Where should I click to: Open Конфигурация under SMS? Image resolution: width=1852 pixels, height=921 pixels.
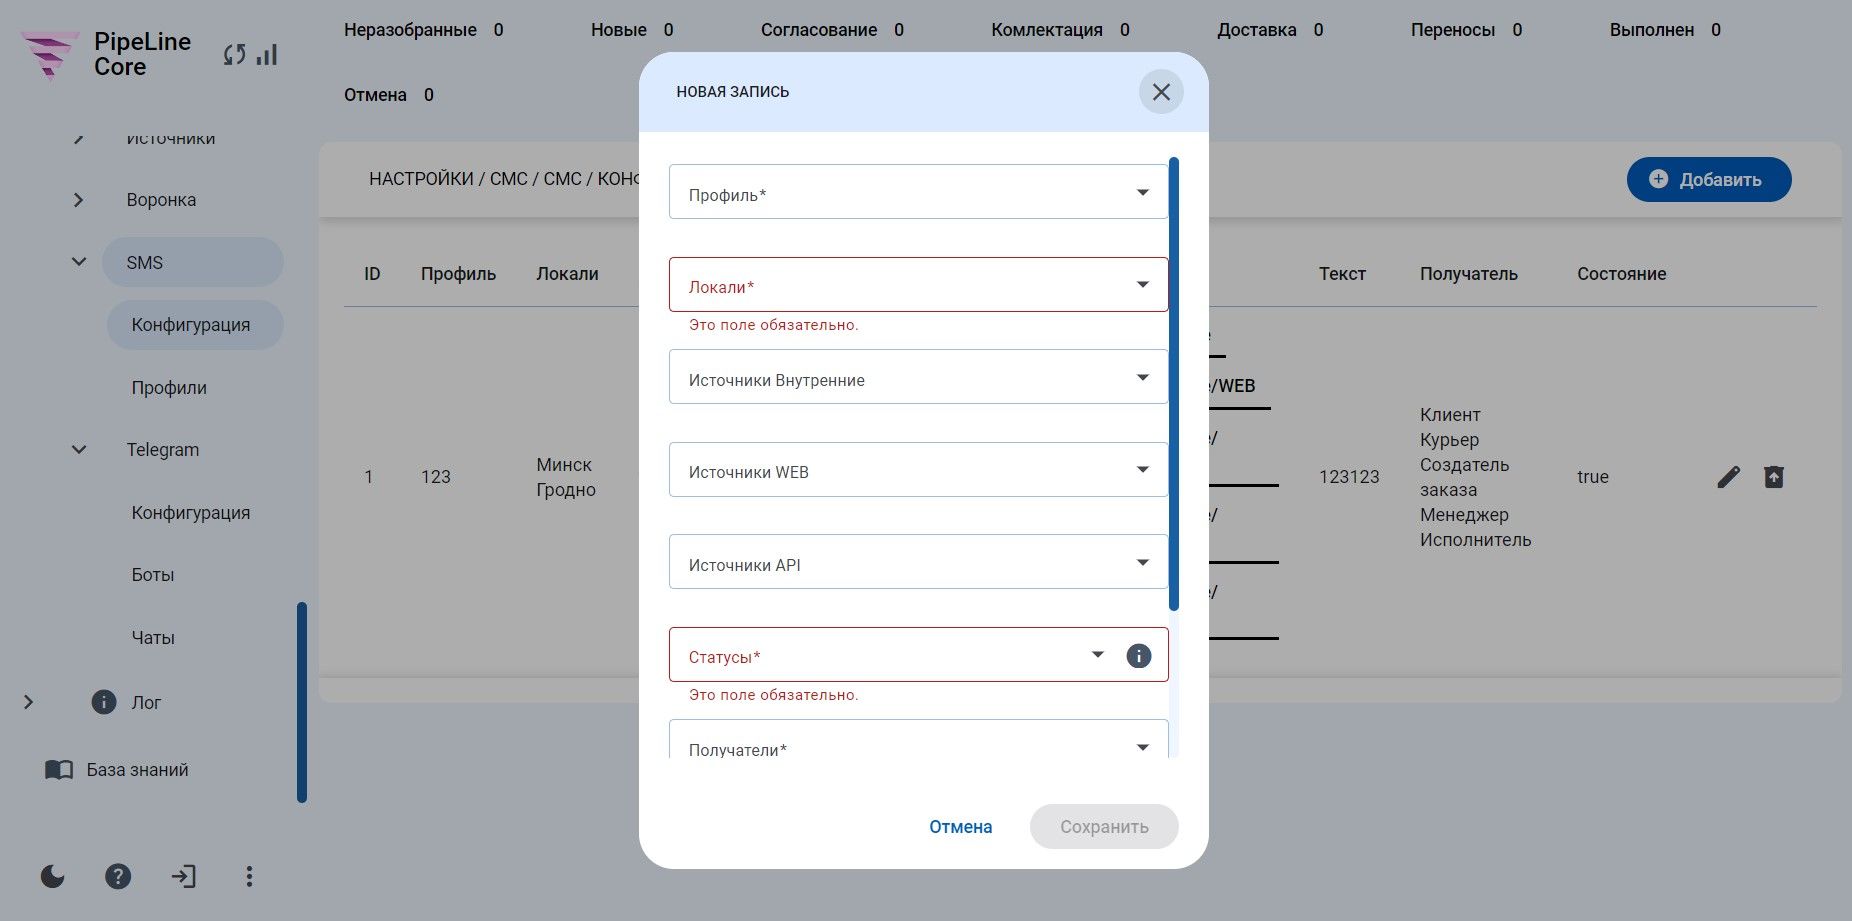point(195,325)
